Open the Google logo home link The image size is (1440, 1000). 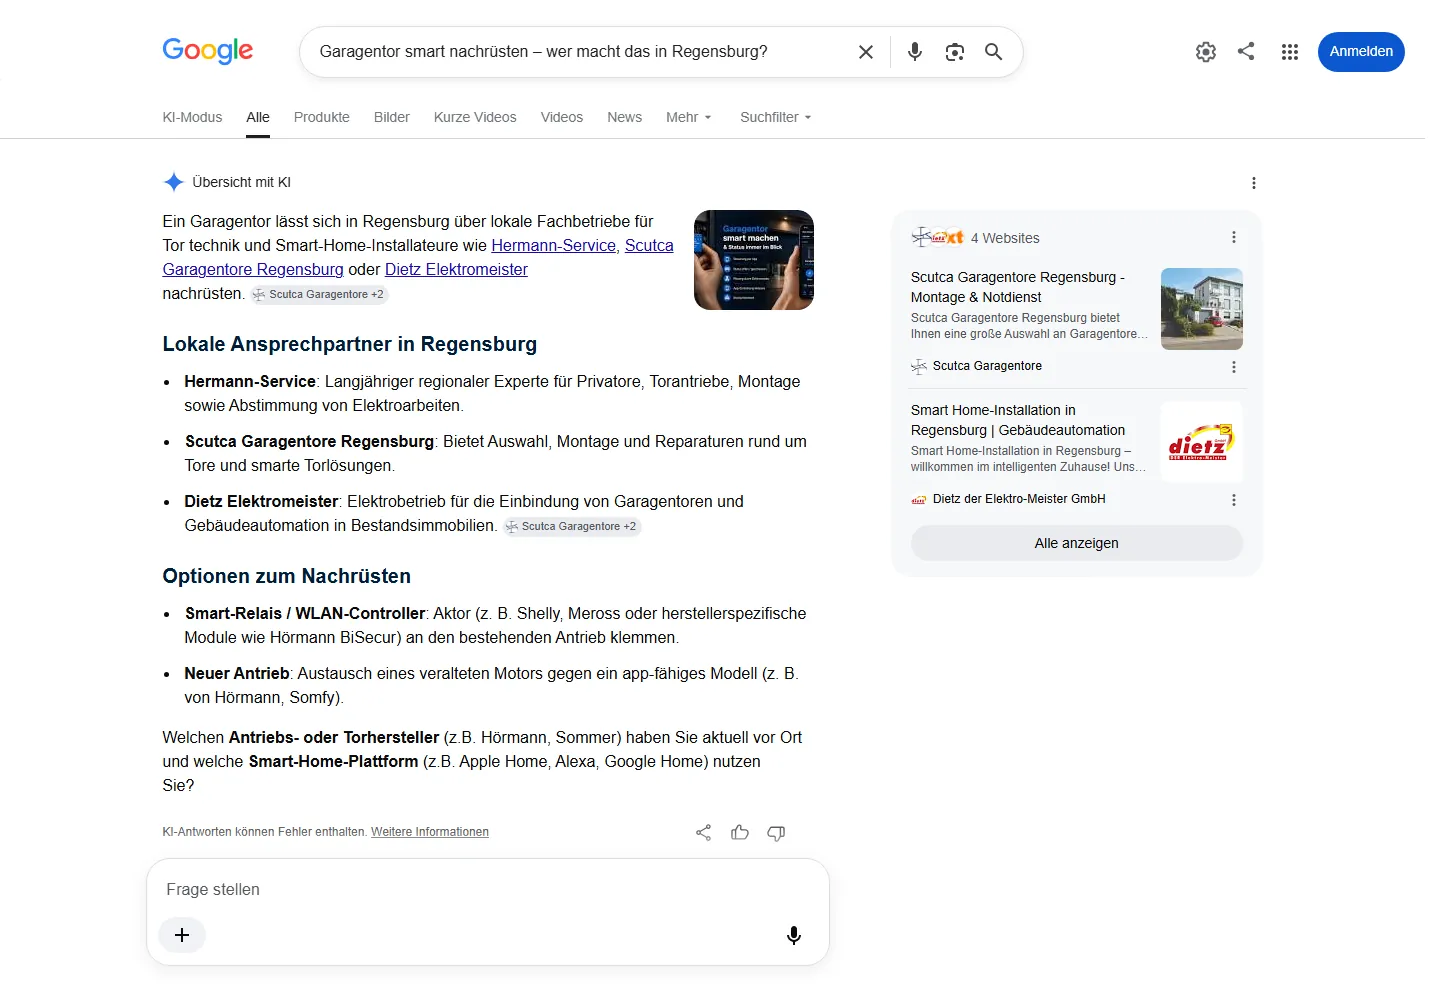pos(207,51)
